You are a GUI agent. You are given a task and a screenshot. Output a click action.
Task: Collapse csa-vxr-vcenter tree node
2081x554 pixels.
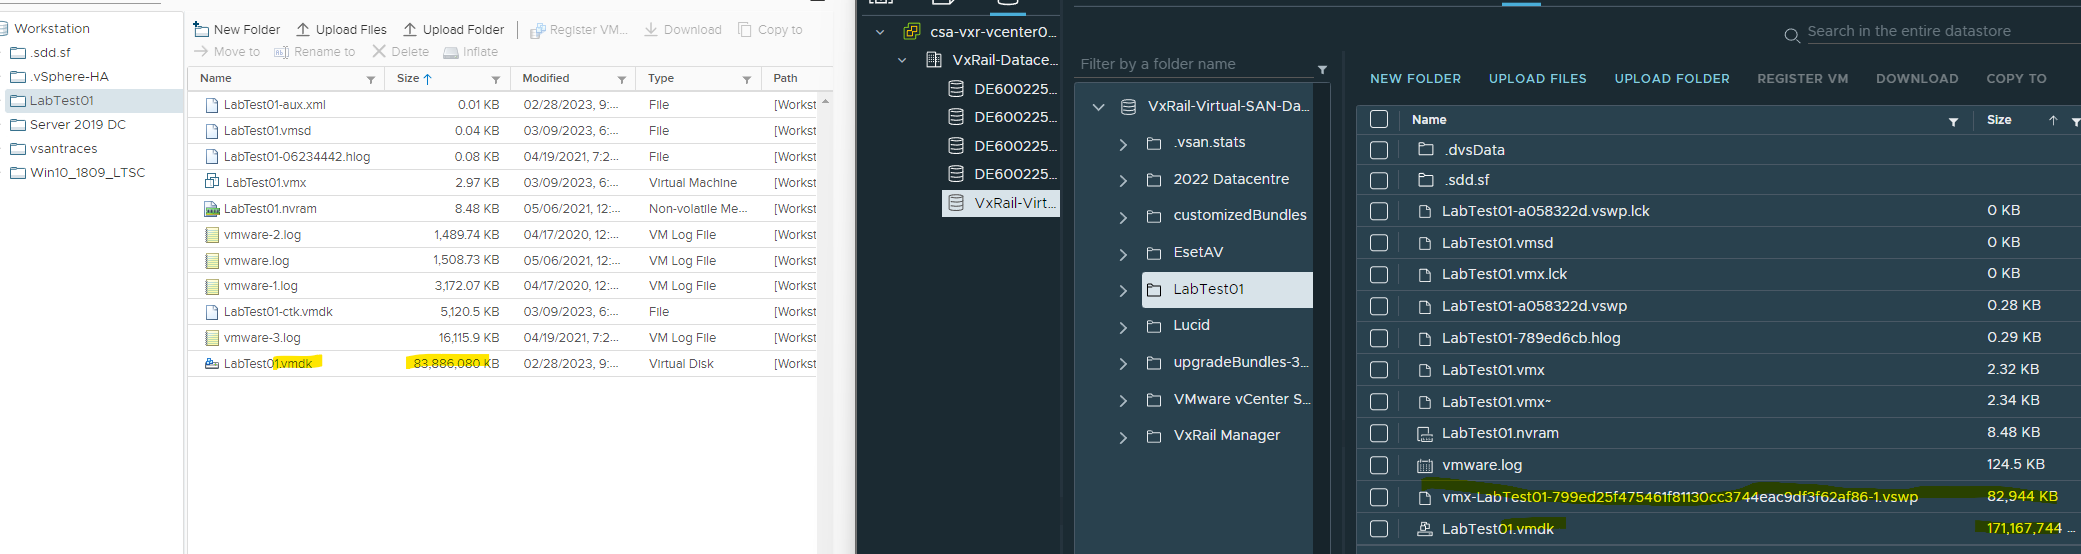[880, 32]
